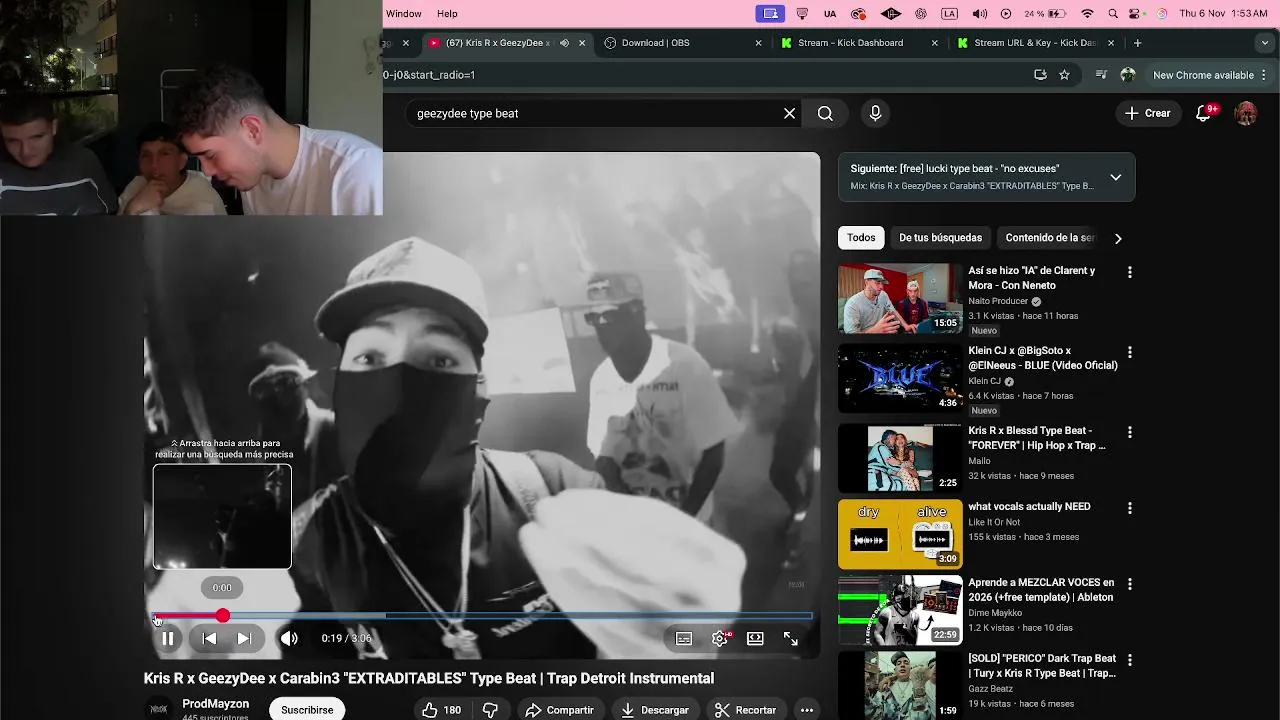Select the Contenido de la serie chip
This screenshot has height=720, width=1280.
[1050, 238]
